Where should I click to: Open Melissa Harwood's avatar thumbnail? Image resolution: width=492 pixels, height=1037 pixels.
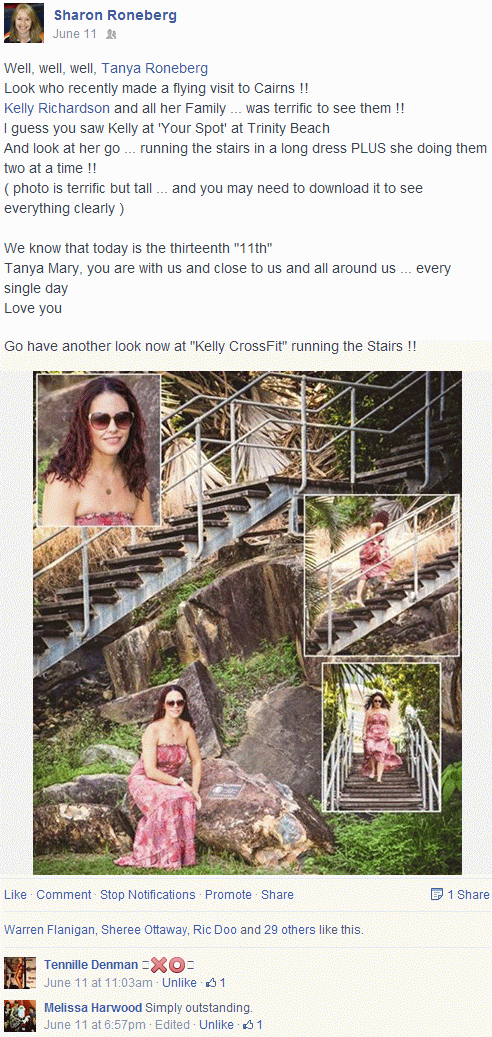click(x=20, y=1015)
